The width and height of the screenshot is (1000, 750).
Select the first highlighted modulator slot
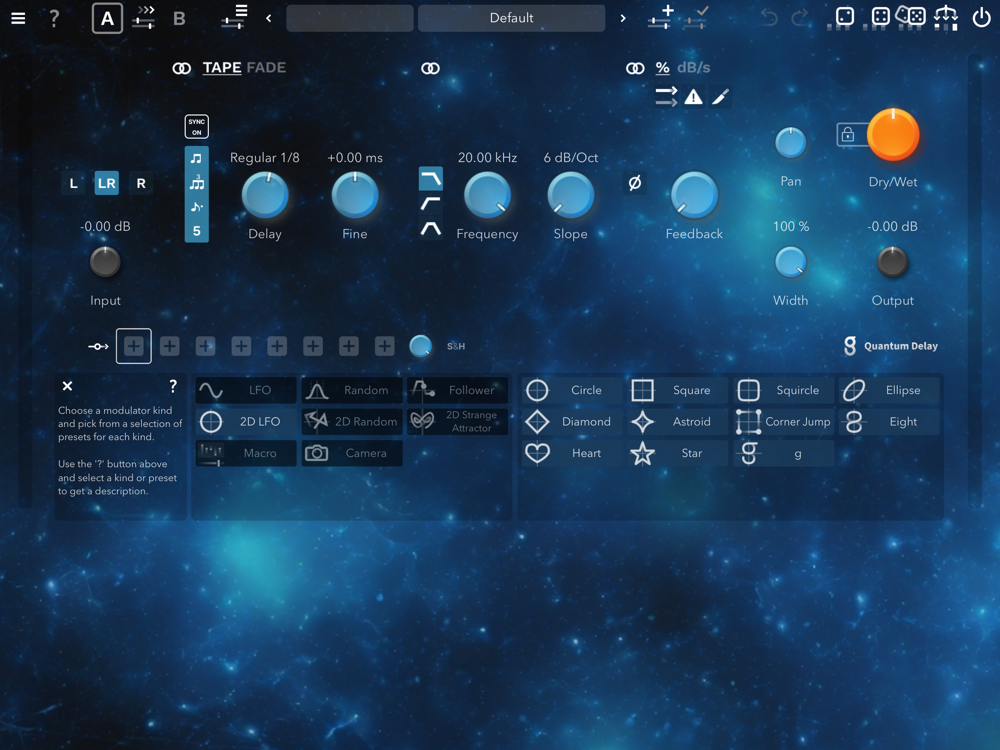(133, 346)
